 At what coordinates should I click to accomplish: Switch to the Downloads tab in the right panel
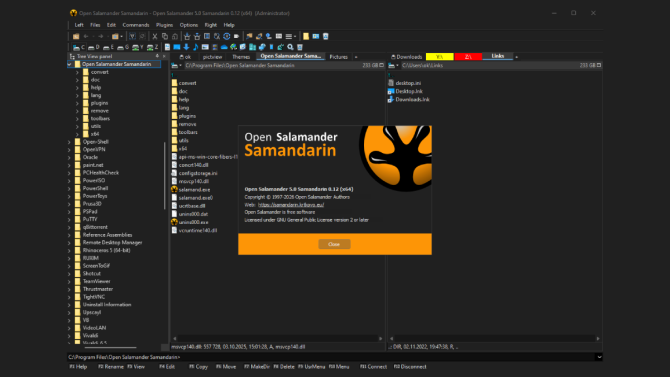point(407,57)
